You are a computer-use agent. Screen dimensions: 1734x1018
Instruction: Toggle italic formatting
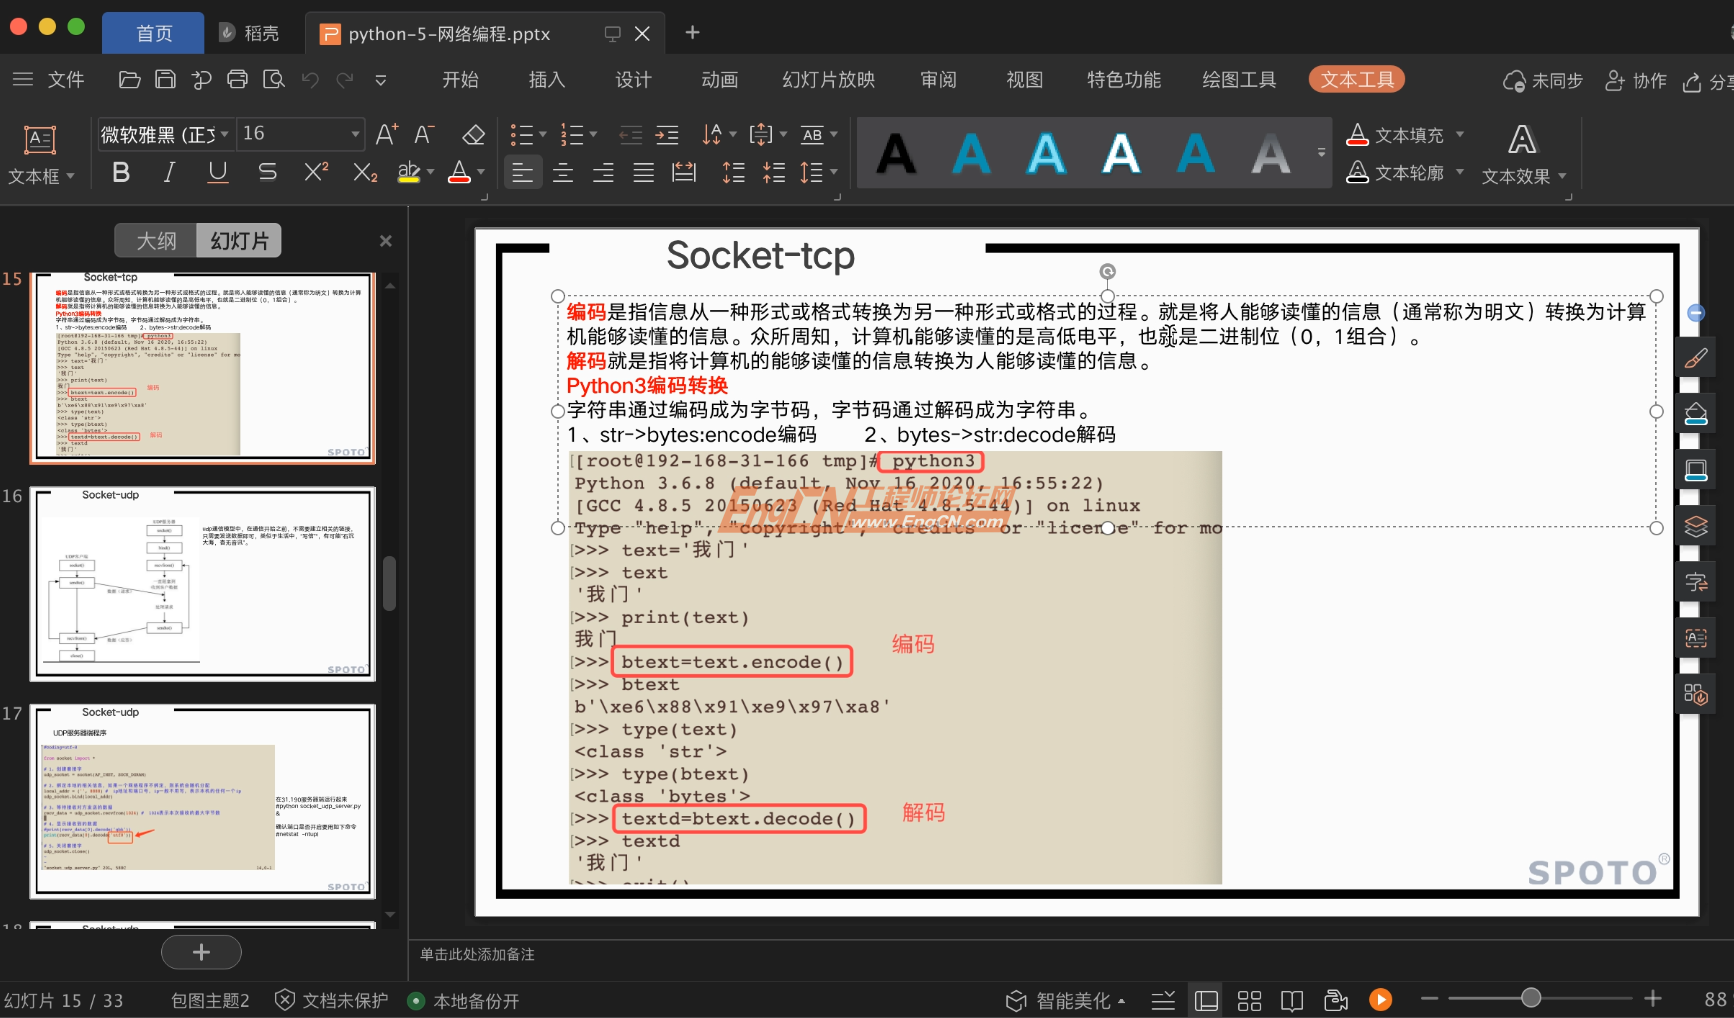tap(169, 172)
